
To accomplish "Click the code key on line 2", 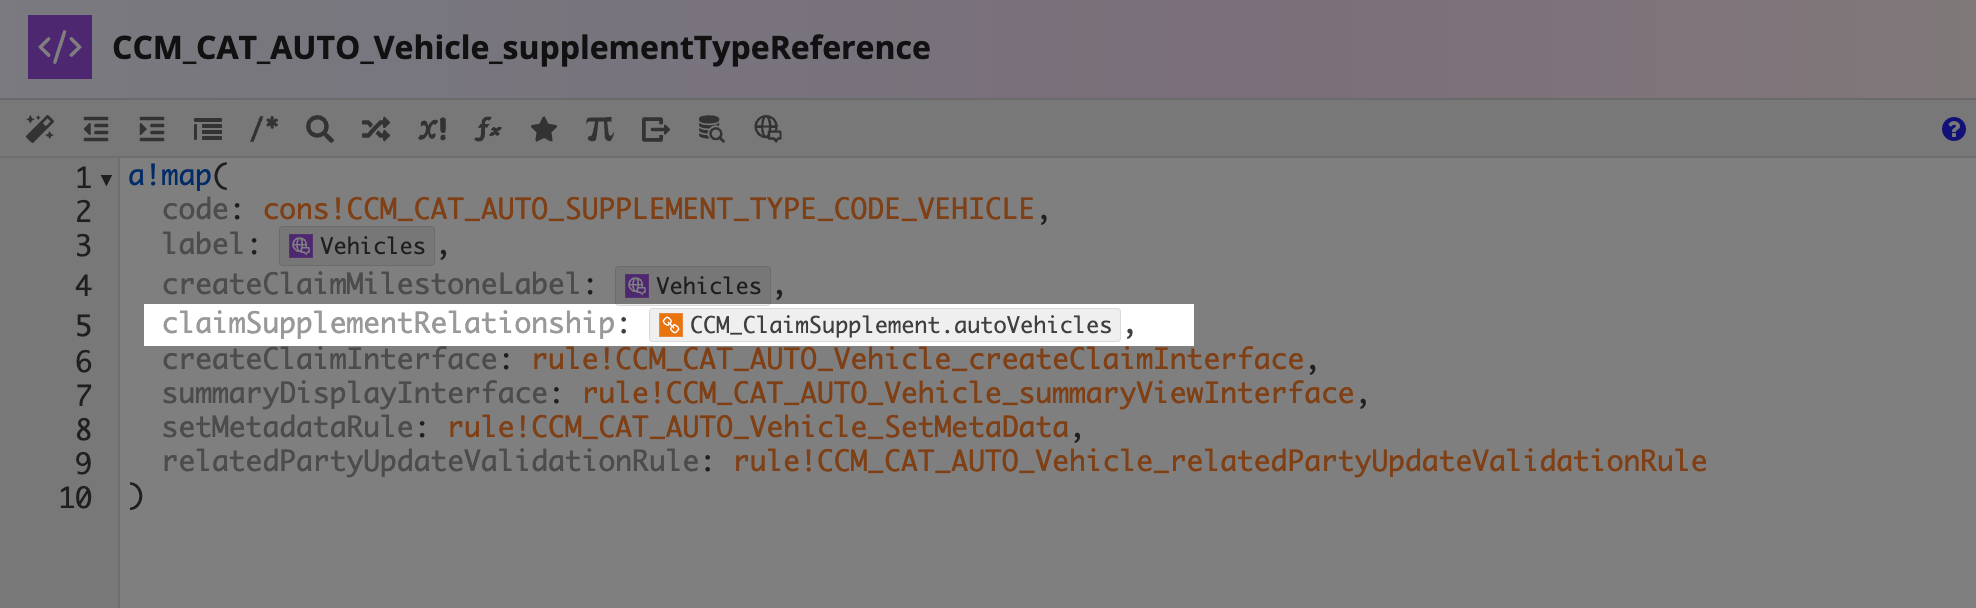I will (195, 209).
